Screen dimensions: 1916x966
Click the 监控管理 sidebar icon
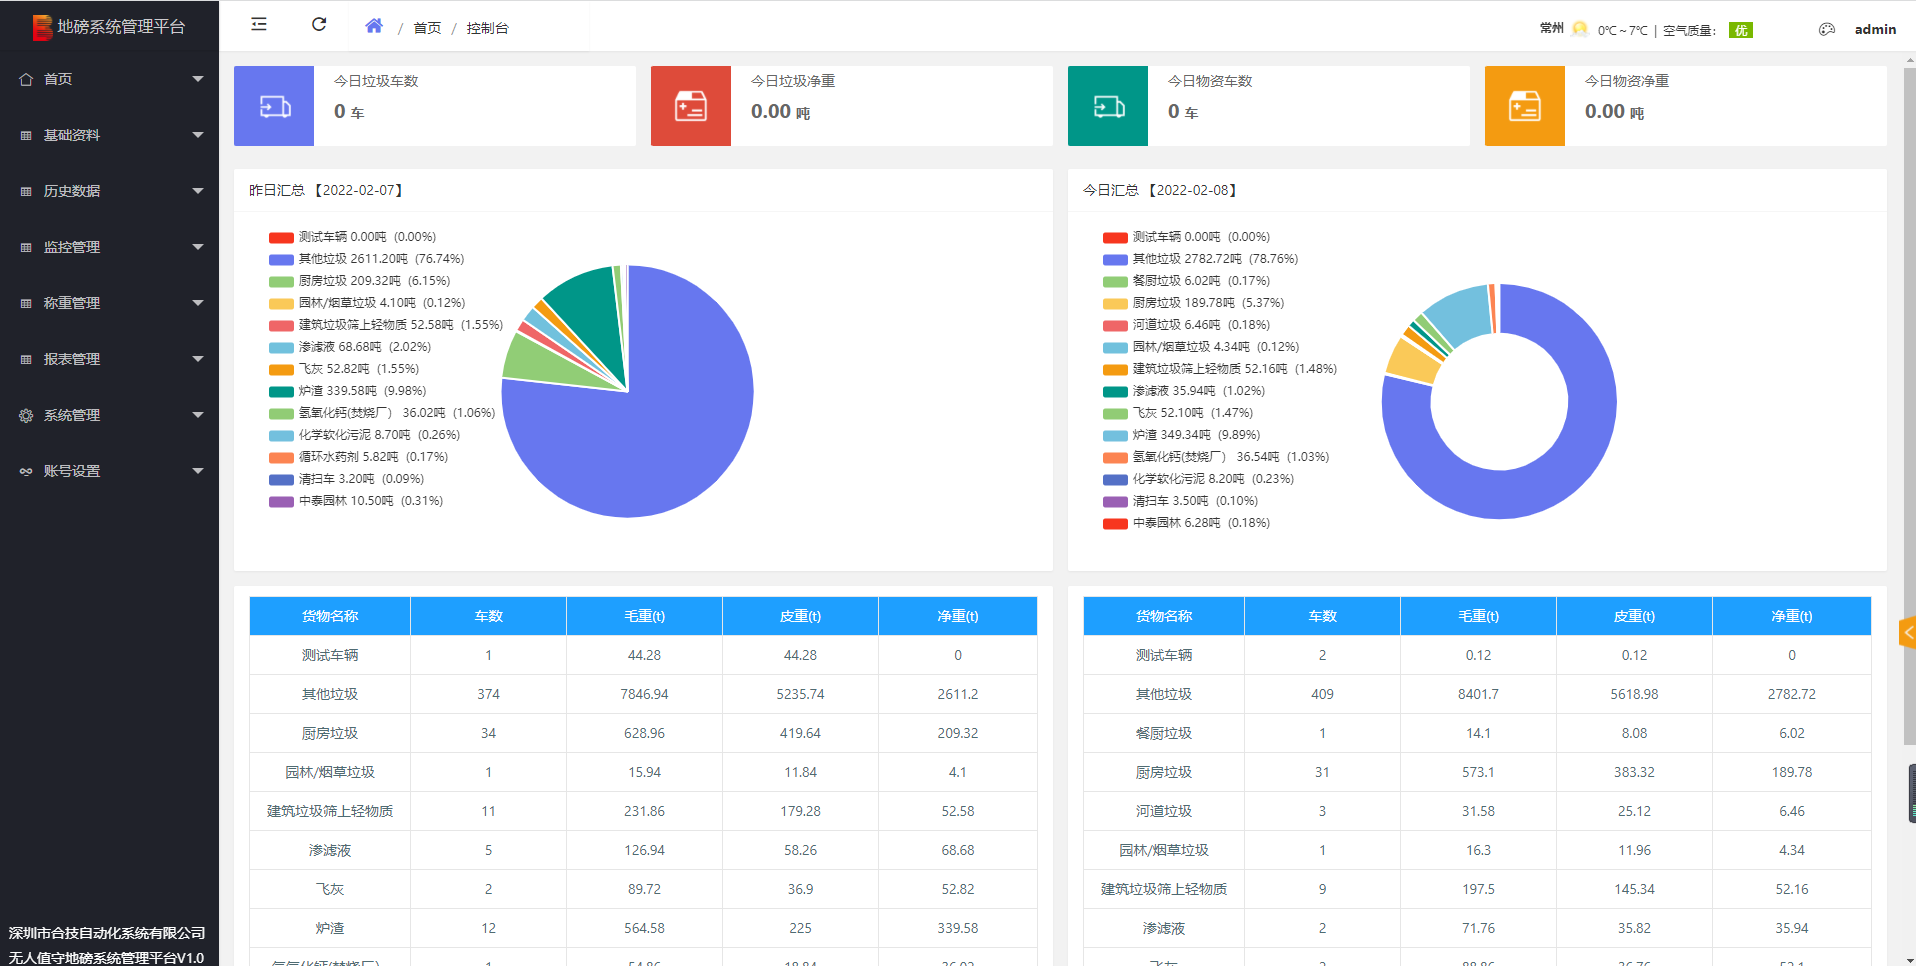(26, 247)
